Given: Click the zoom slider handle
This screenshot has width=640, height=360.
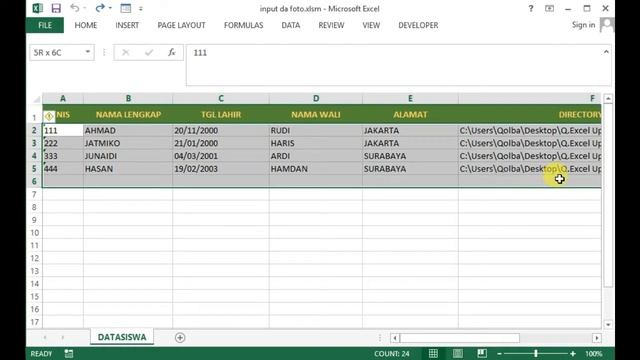Looking at the screenshot, I should pyautogui.click(x=536, y=353).
